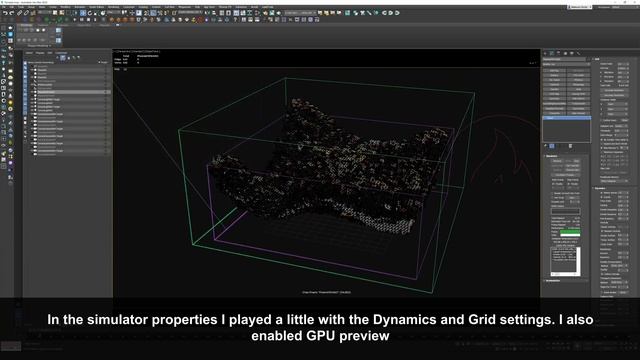The width and height of the screenshot is (640, 360).
Task: Switch to Freeform ribbon tab
Action: tap(42, 25)
